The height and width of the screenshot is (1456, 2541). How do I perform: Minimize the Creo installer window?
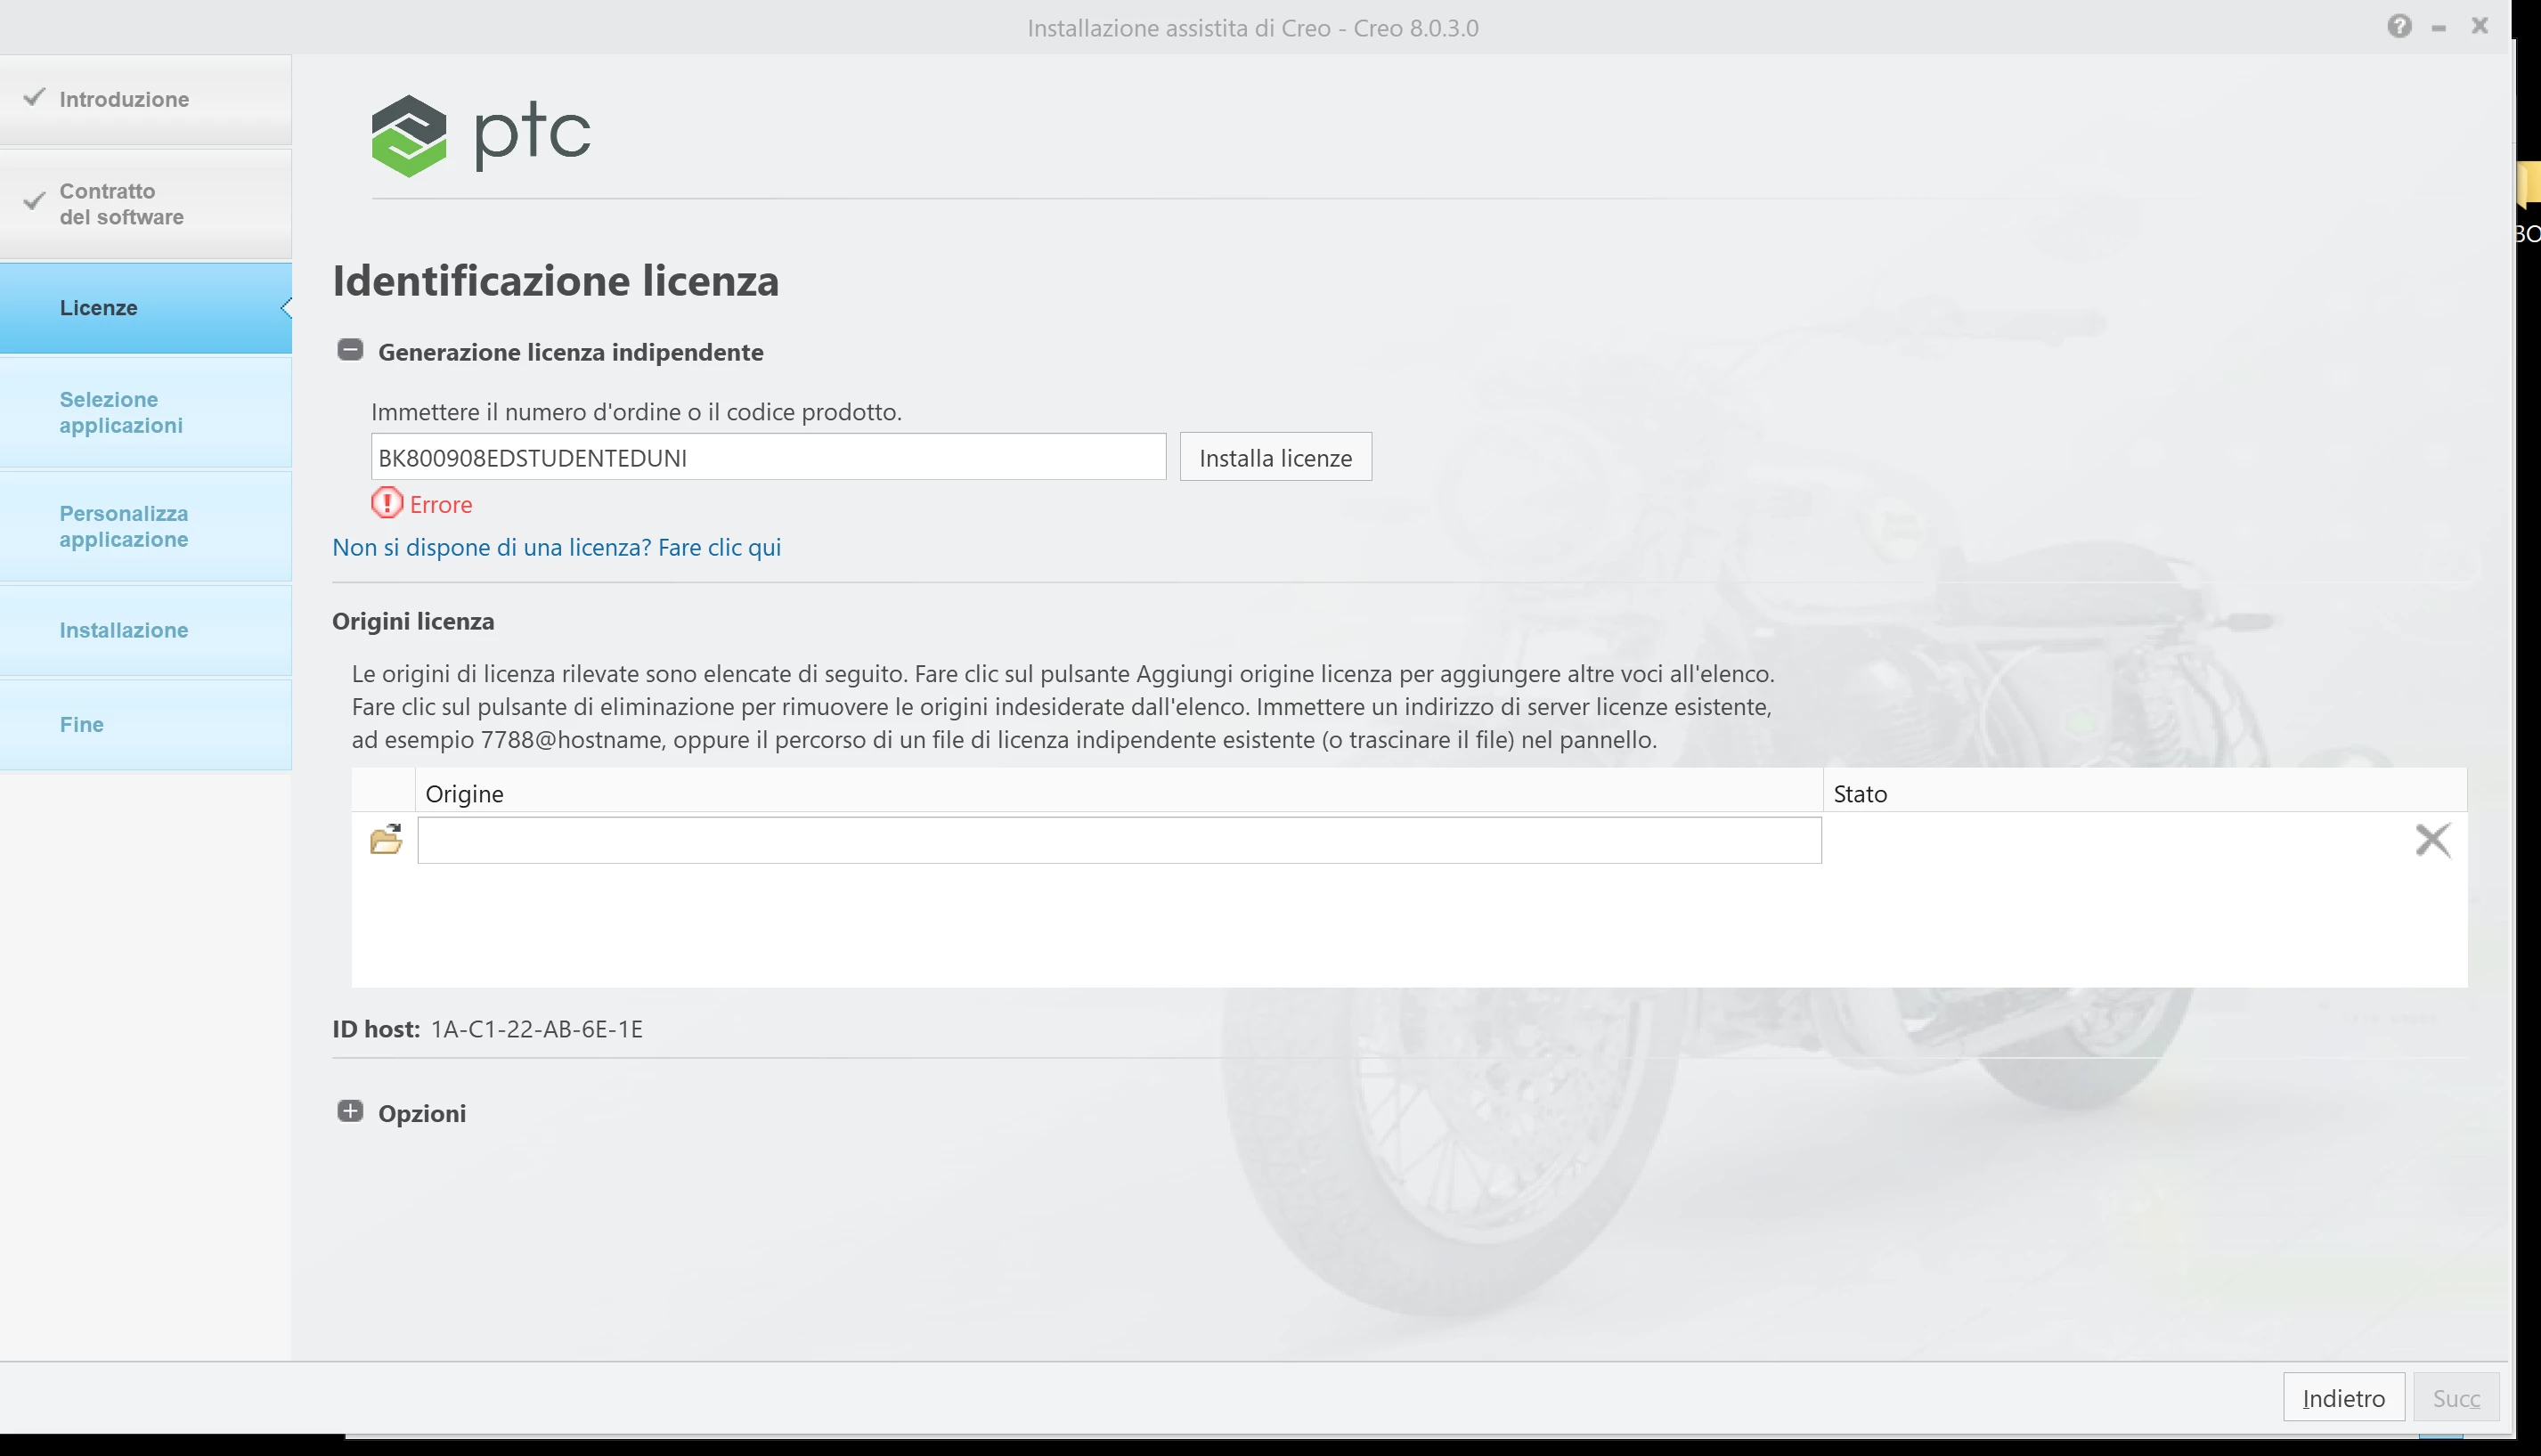[2439, 28]
